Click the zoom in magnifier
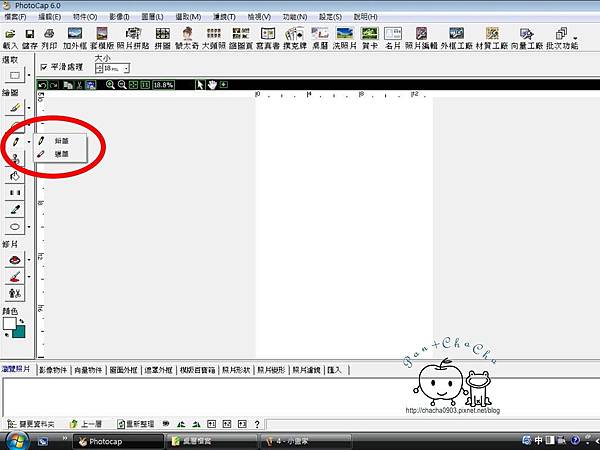The image size is (600, 450). [x=110, y=85]
